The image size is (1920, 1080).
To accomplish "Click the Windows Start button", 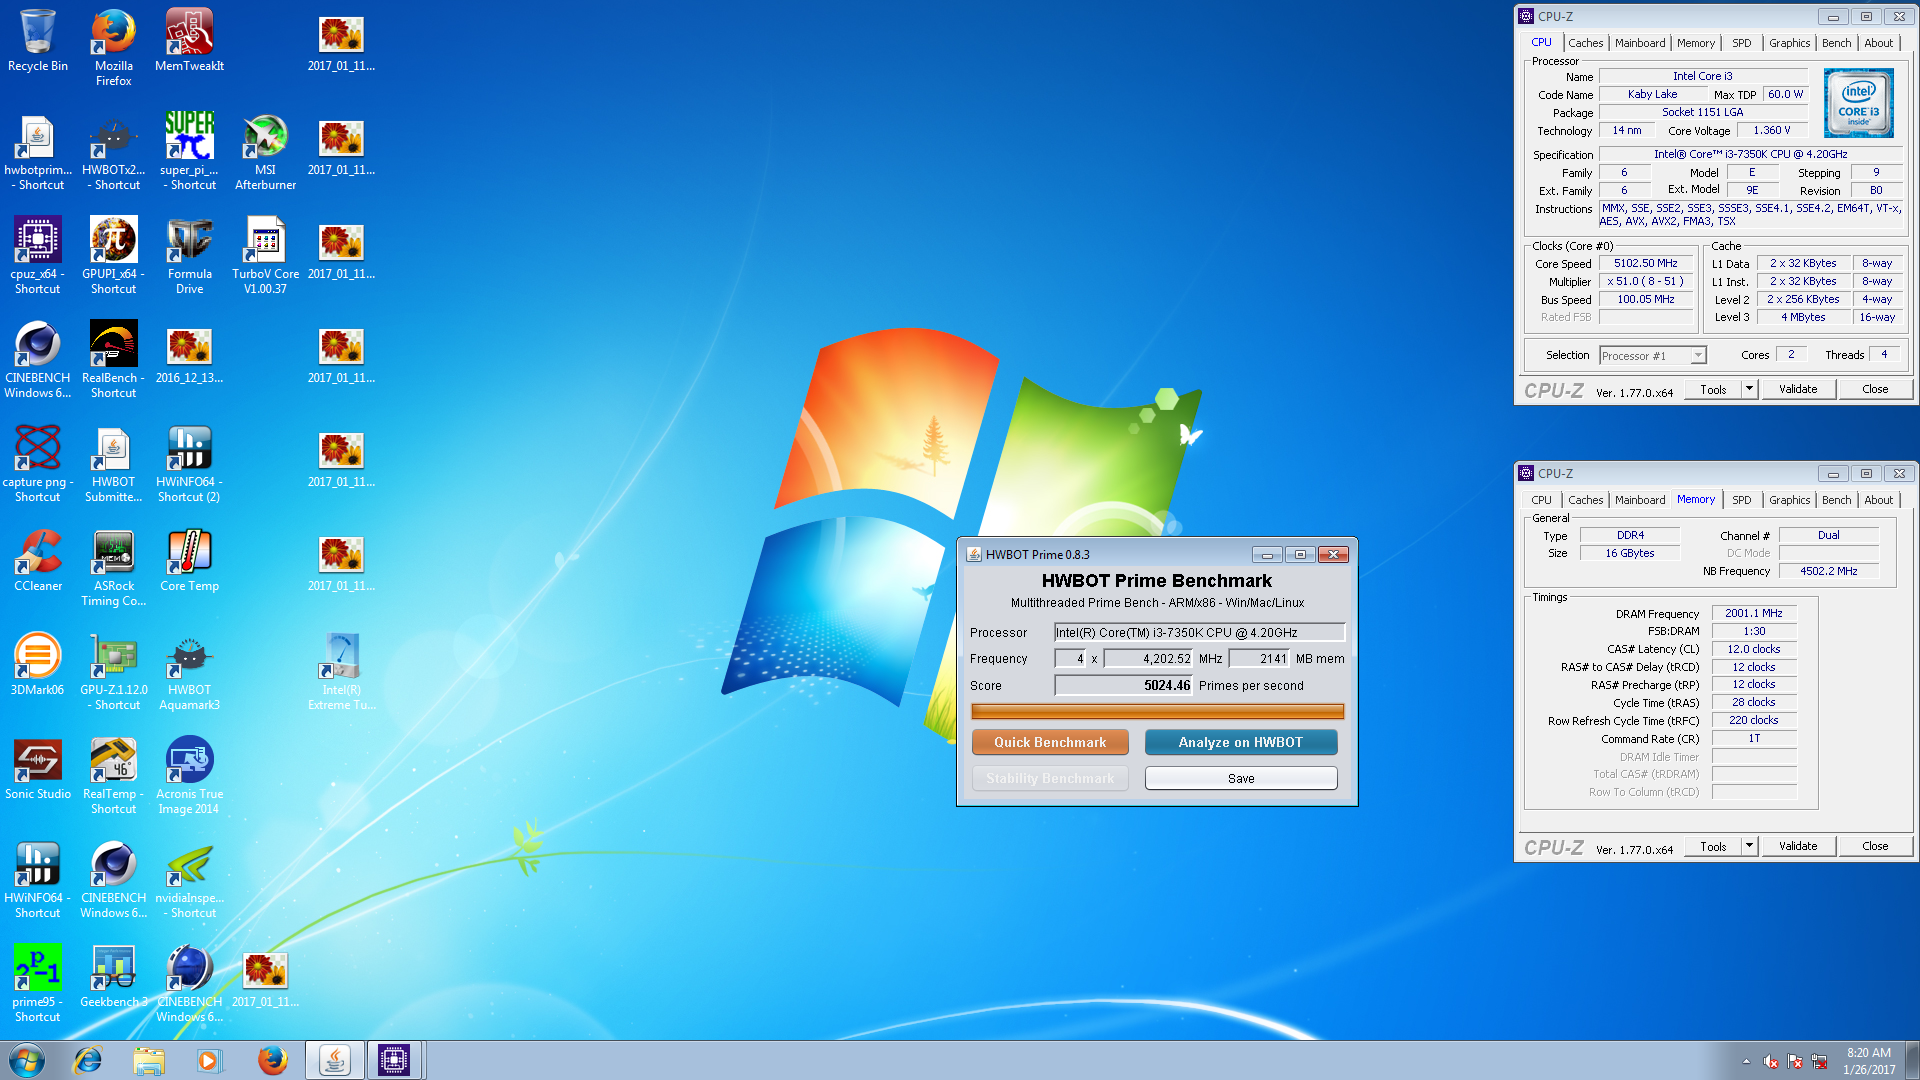I will [x=27, y=1060].
